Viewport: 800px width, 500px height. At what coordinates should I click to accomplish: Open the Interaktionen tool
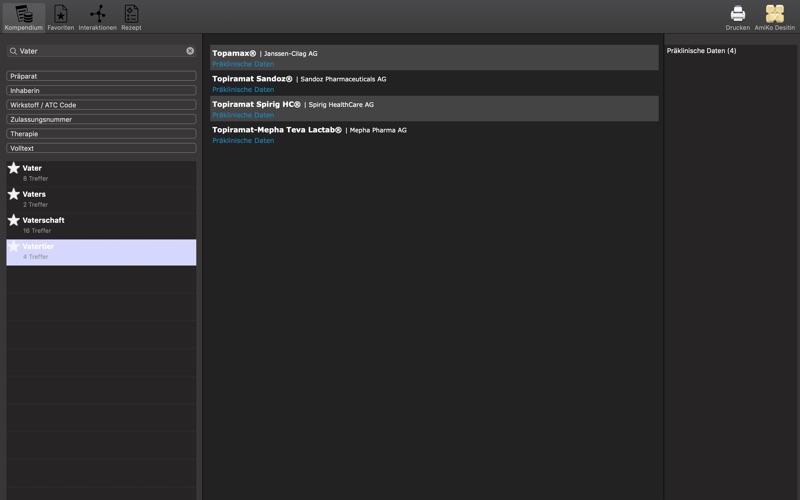[x=97, y=18]
